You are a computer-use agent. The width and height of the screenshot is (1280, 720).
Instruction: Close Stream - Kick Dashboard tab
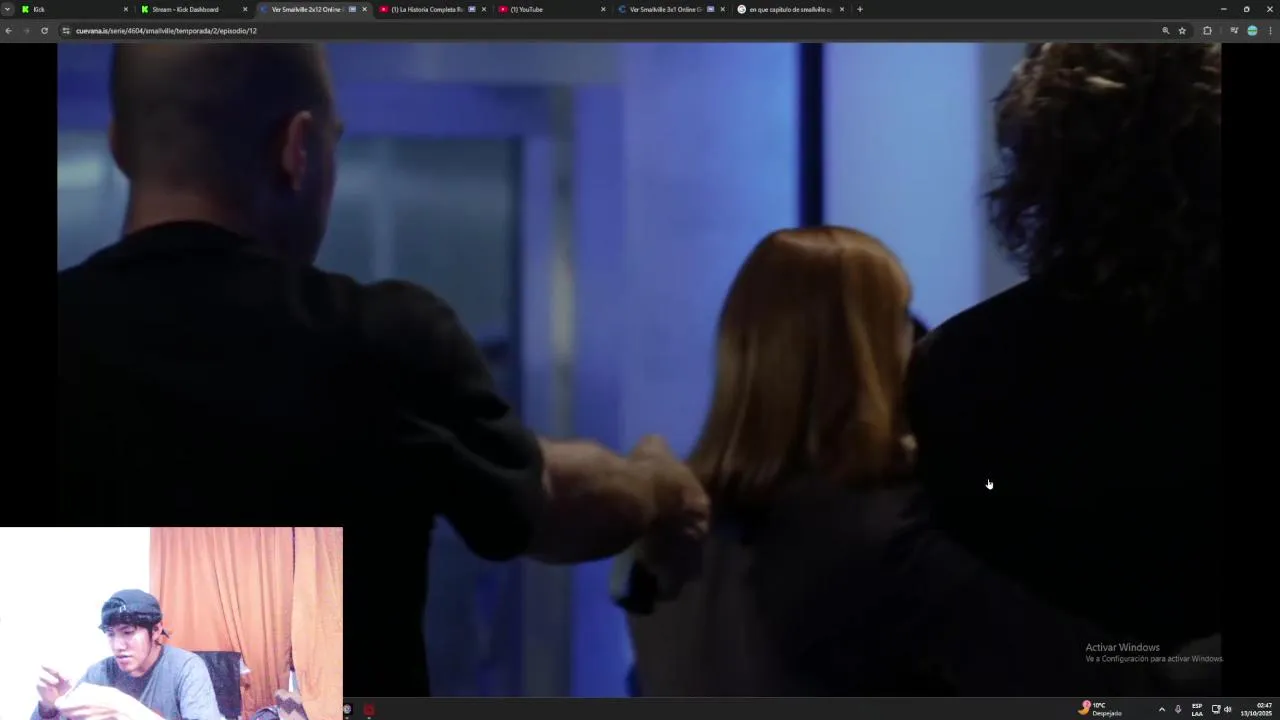pyautogui.click(x=244, y=9)
